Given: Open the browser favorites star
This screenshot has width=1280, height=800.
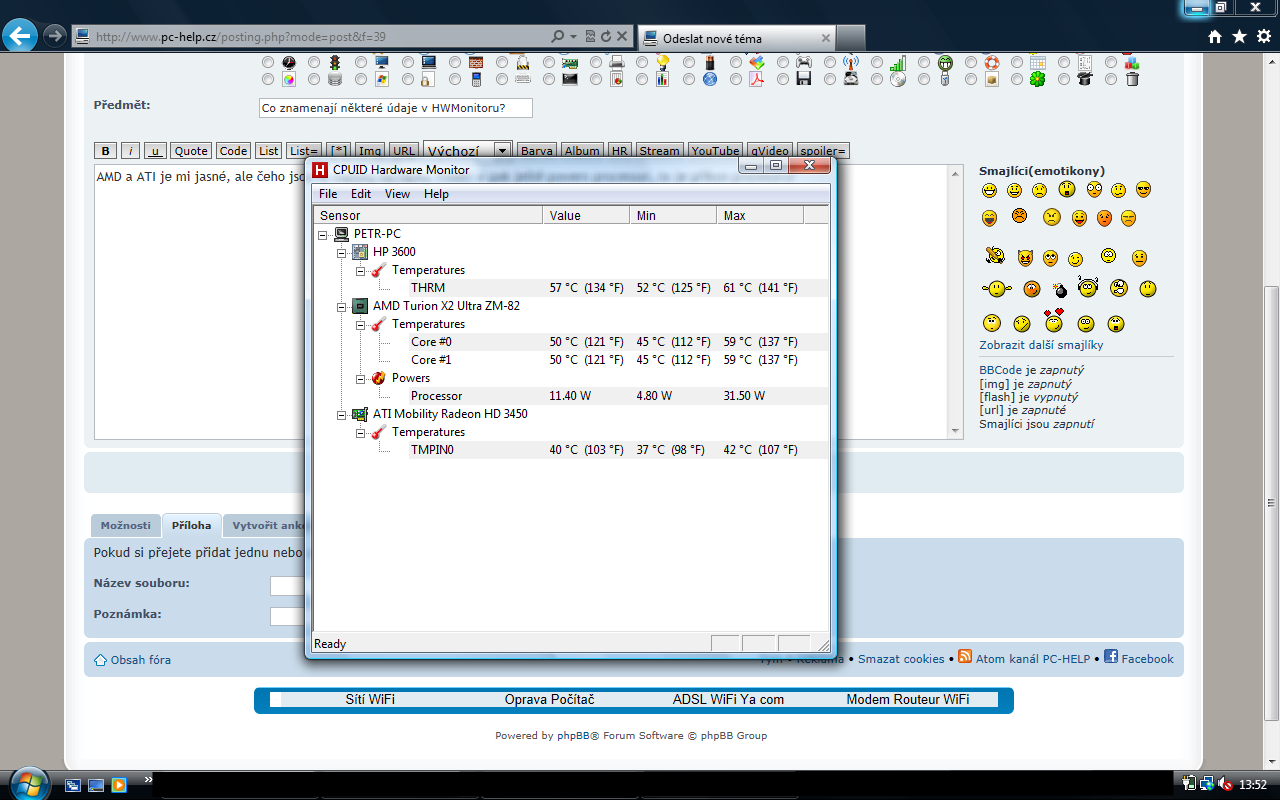Looking at the screenshot, I should (1239, 37).
